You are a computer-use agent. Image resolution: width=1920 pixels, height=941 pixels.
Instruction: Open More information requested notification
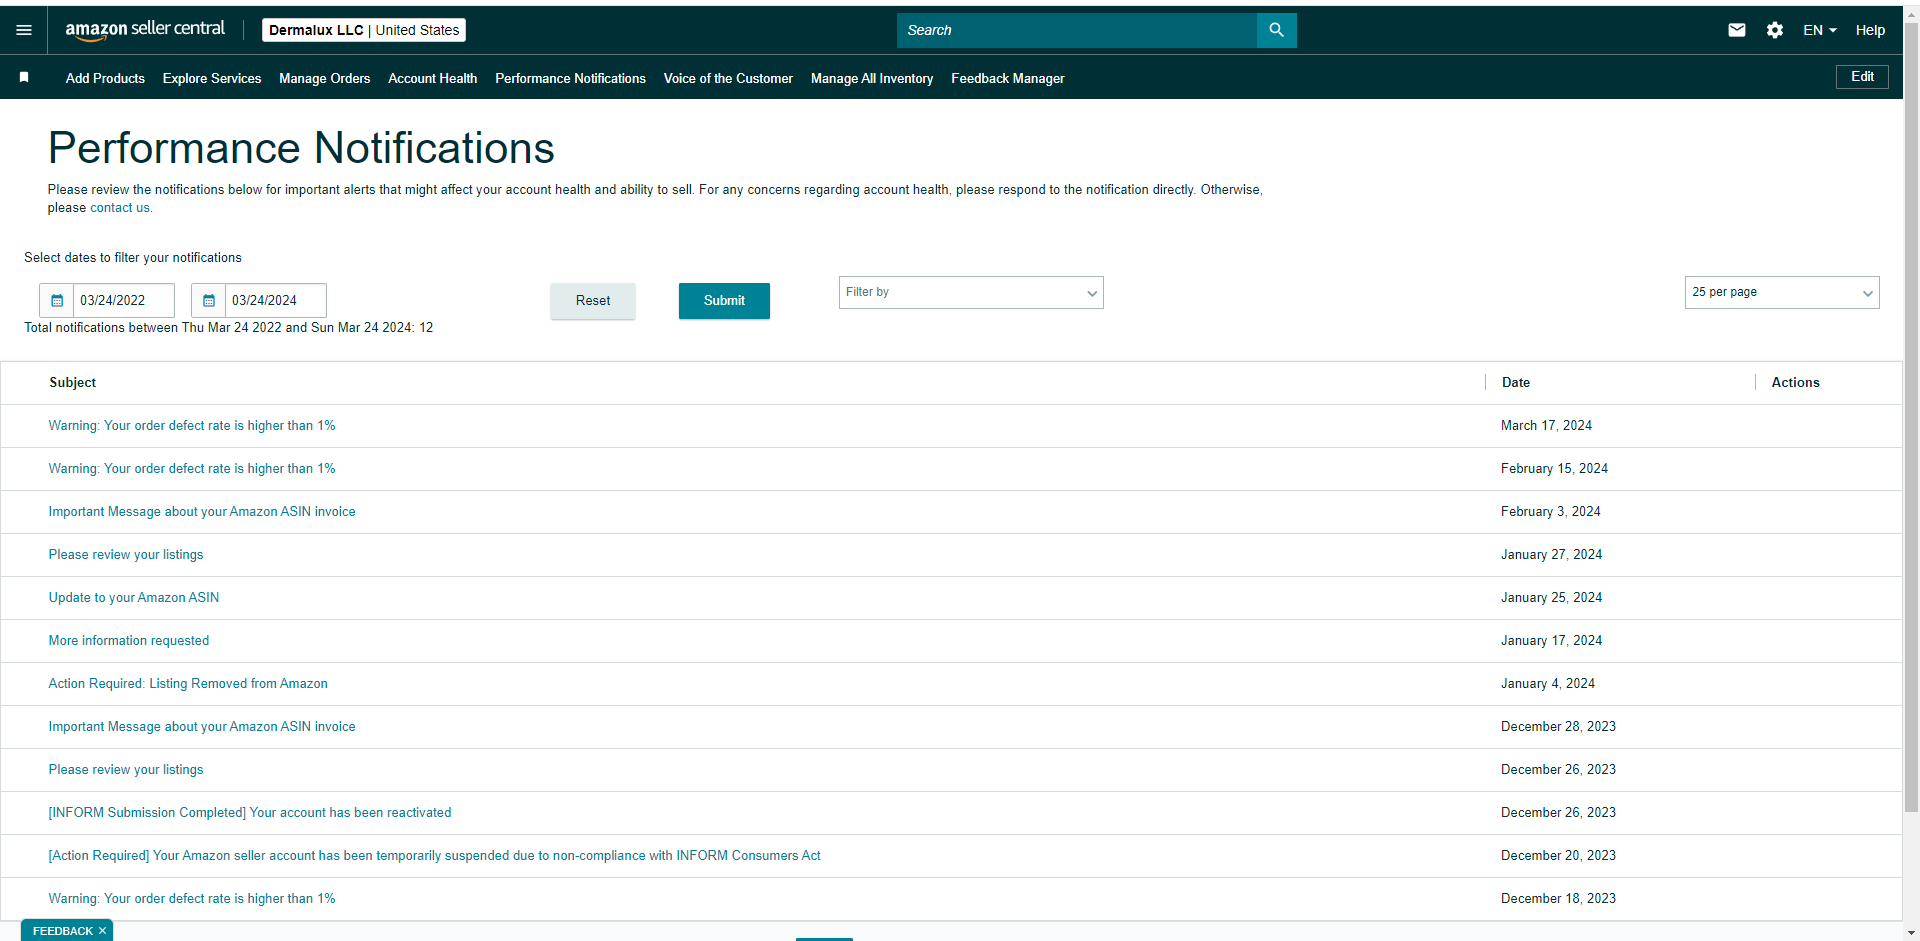coord(129,641)
